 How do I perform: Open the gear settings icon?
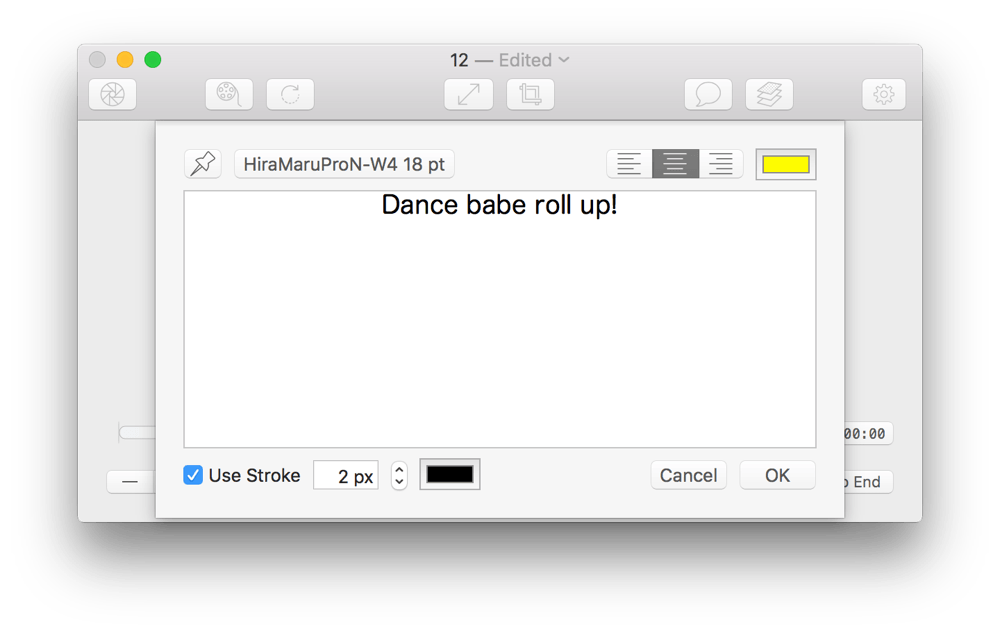click(884, 94)
